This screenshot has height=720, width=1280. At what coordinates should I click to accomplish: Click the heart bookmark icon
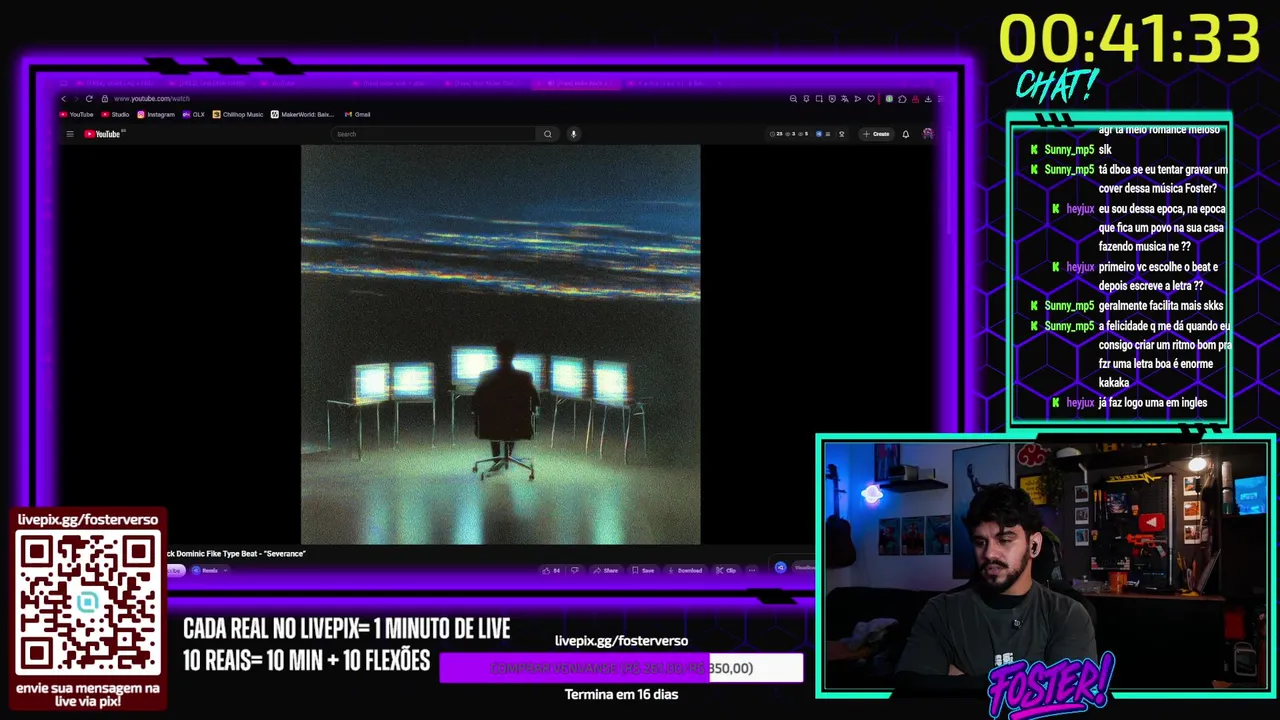(x=871, y=99)
